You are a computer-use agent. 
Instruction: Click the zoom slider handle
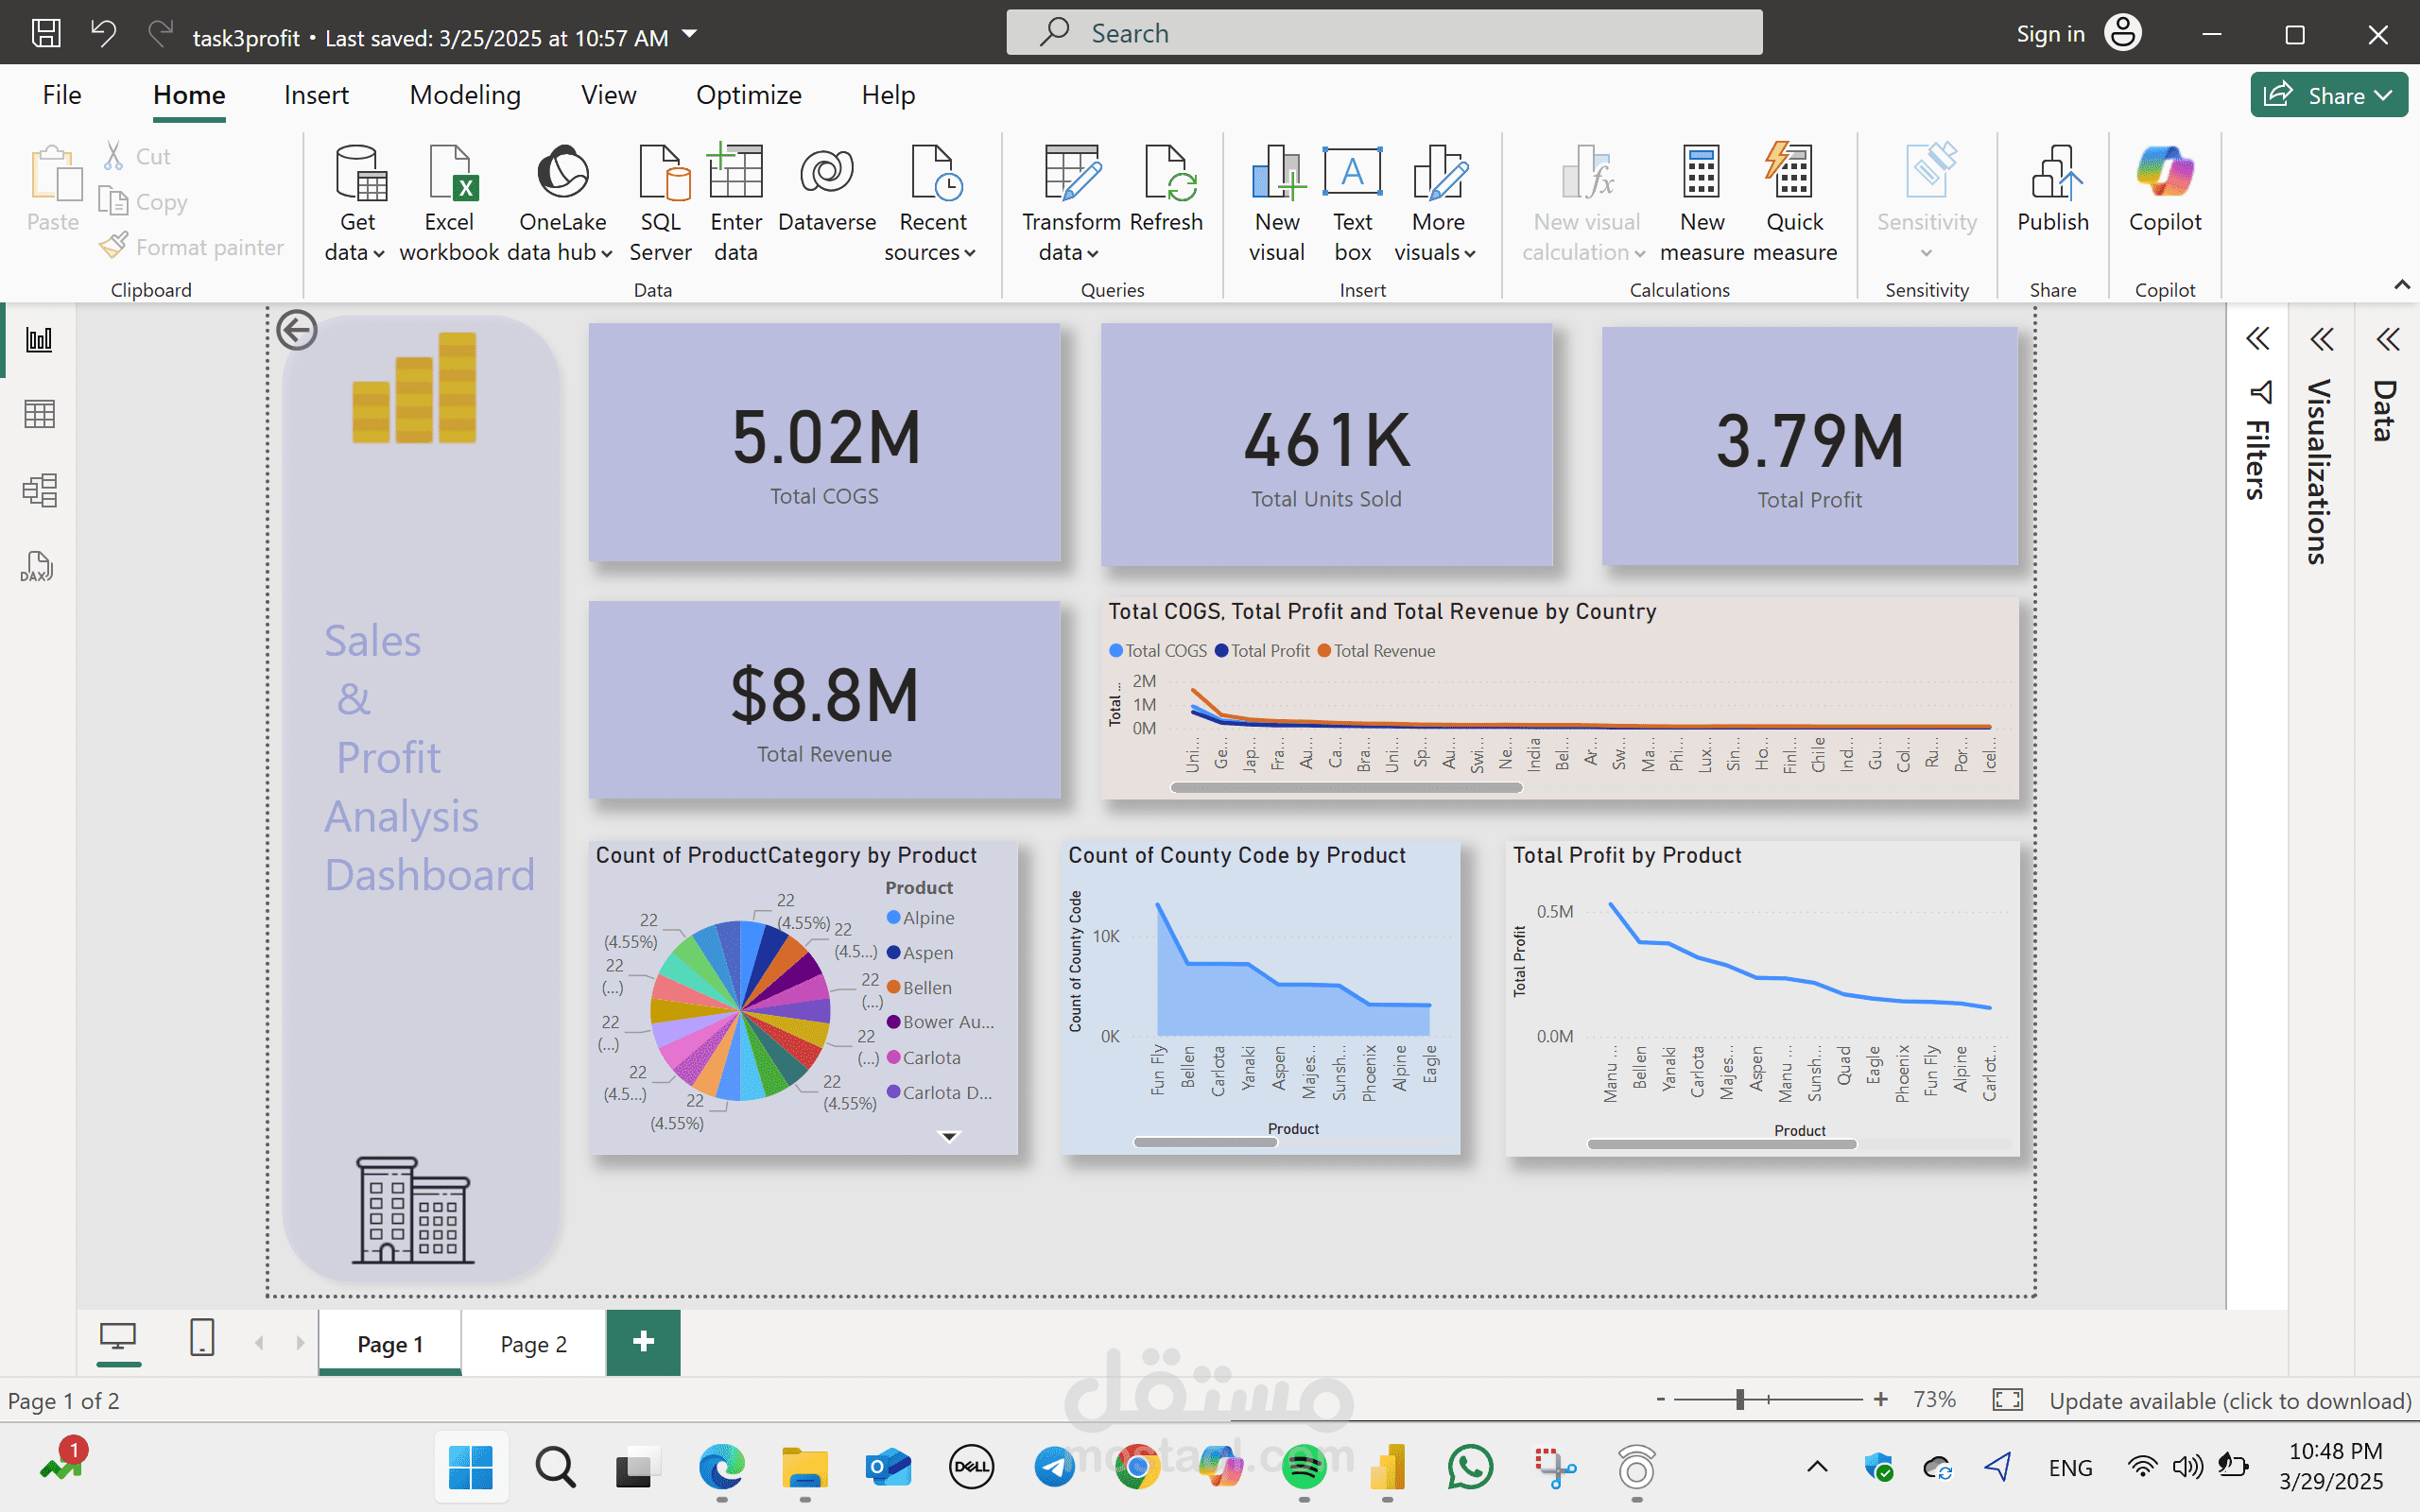(1740, 1399)
